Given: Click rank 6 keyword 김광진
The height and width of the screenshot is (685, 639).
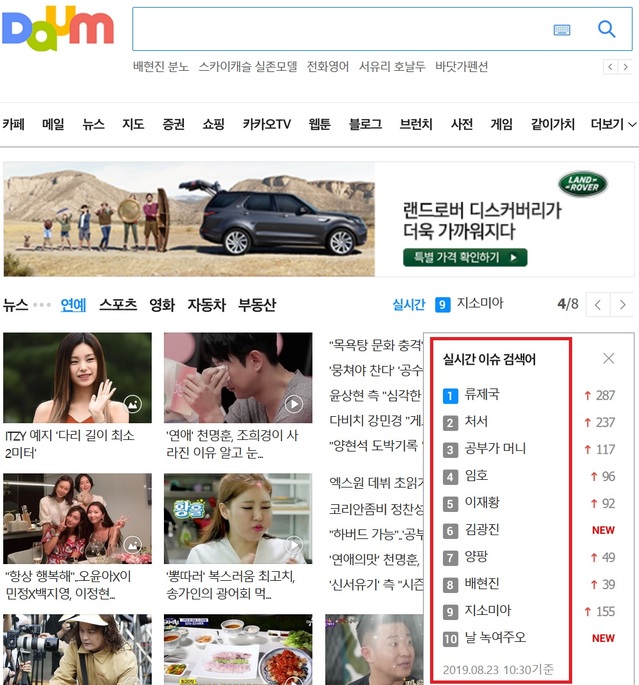Looking at the screenshot, I should click(x=482, y=529).
